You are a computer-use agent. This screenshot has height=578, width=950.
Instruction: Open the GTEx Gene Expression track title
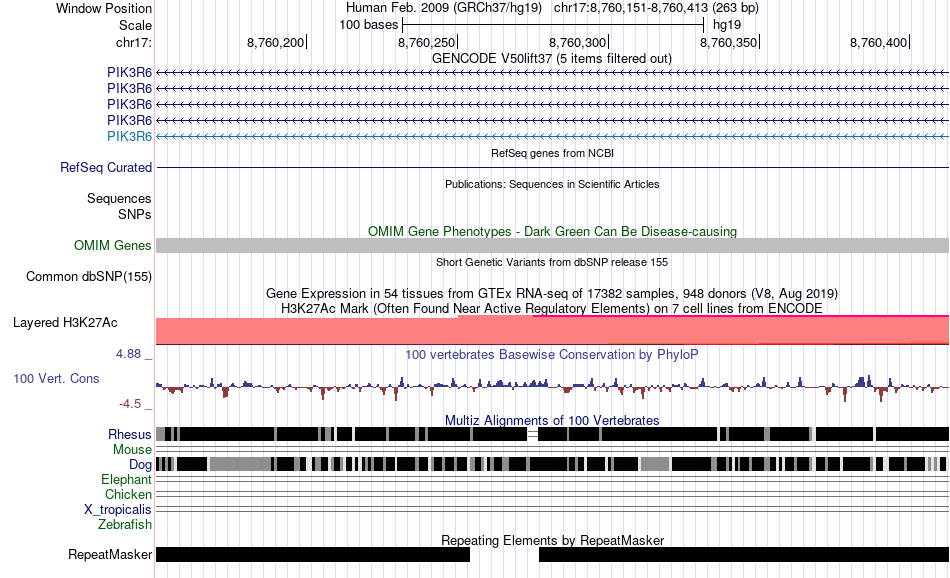(x=552, y=294)
